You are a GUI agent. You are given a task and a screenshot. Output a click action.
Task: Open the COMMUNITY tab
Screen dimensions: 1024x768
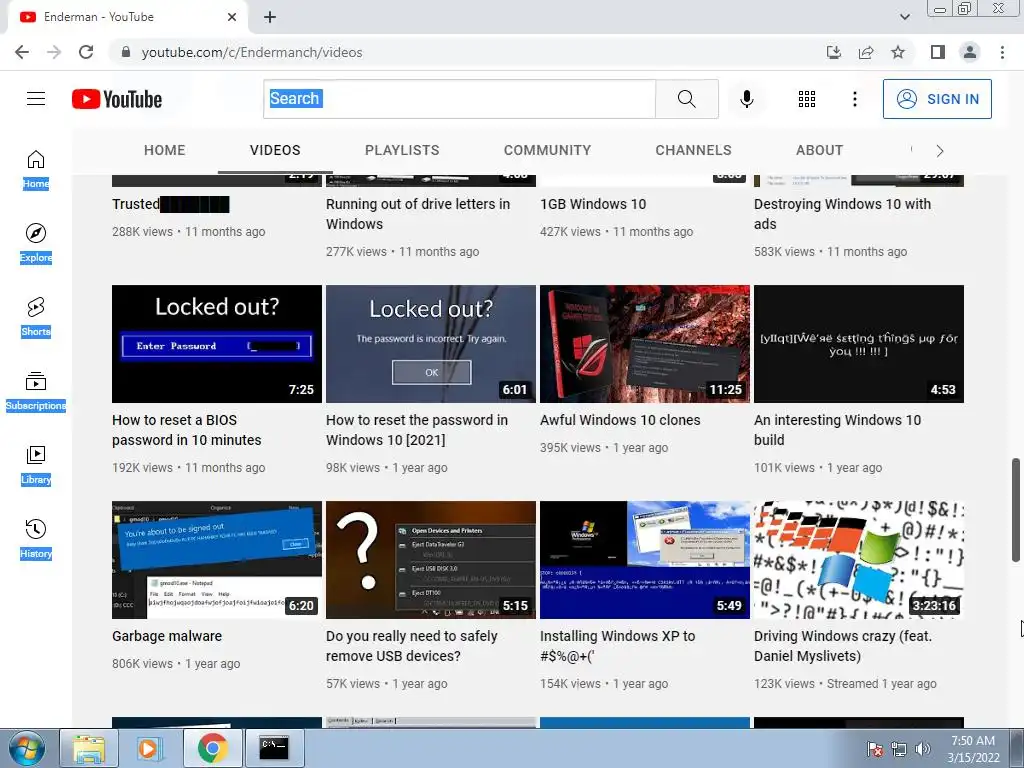(547, 150)
